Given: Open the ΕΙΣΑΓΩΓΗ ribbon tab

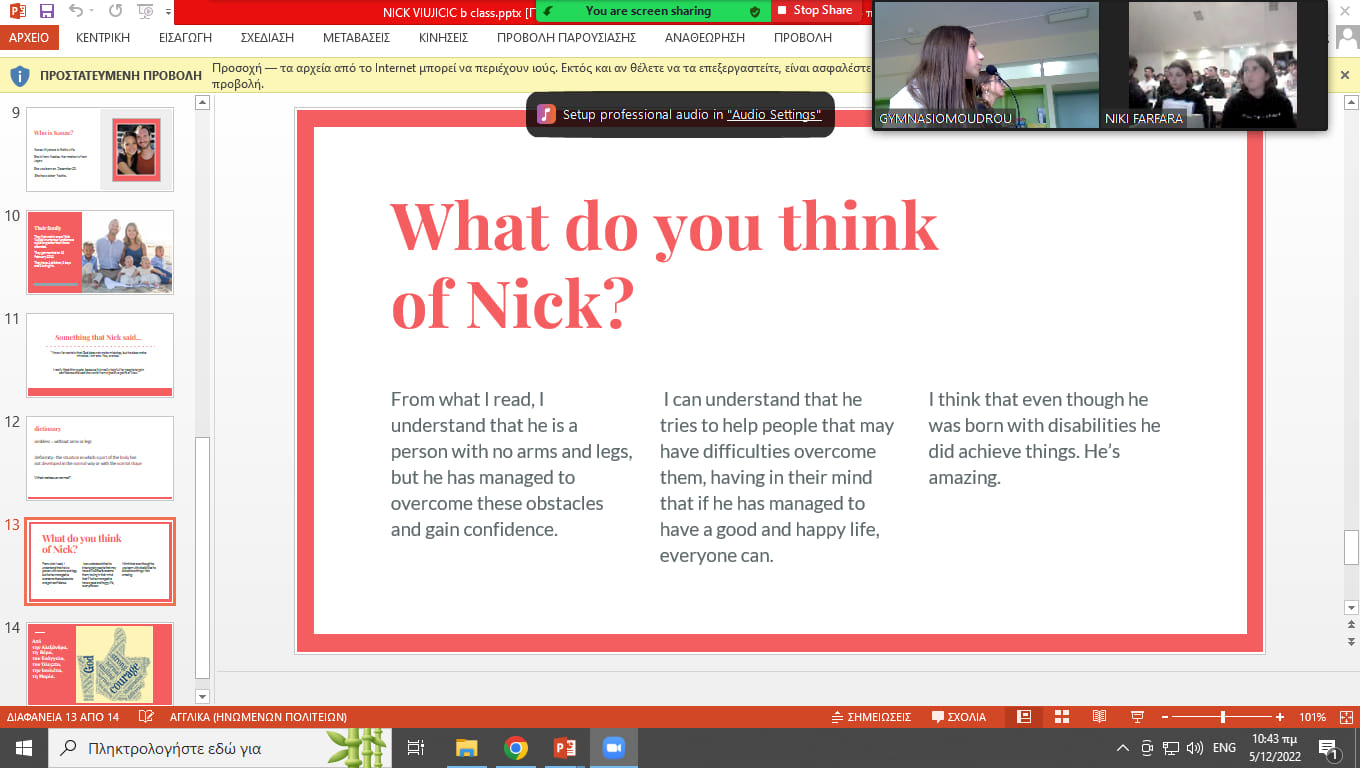Looking at the screenshot, I should pos(185,37).
